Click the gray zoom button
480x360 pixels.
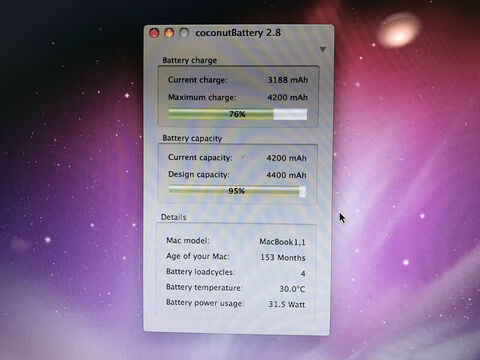point(184,33)
